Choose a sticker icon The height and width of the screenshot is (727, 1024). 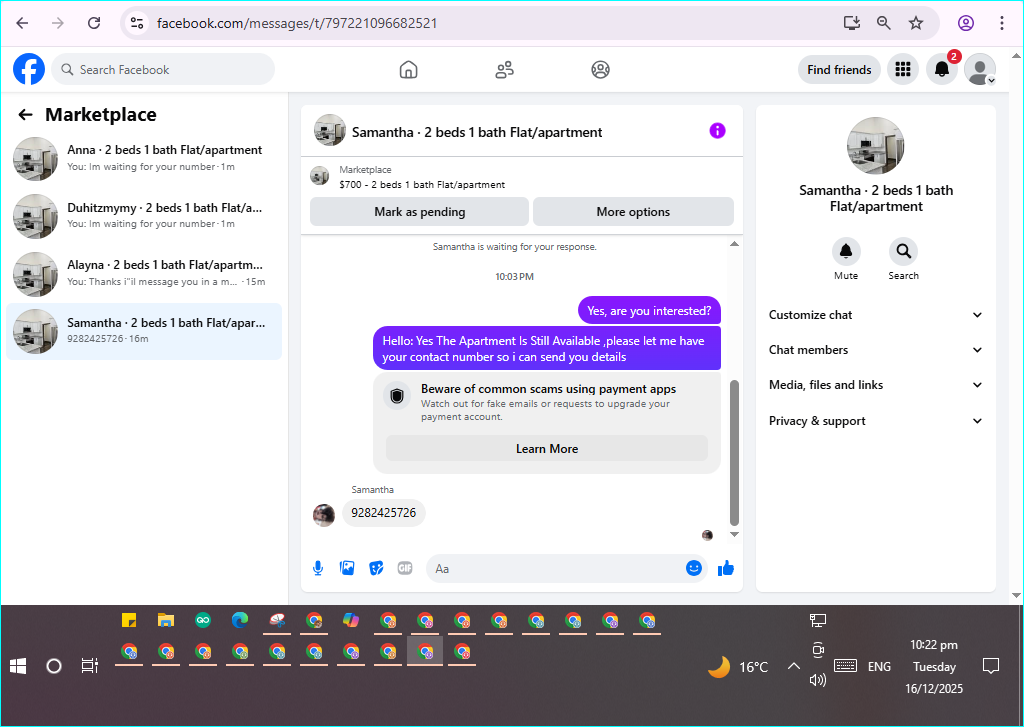(376, 568)
